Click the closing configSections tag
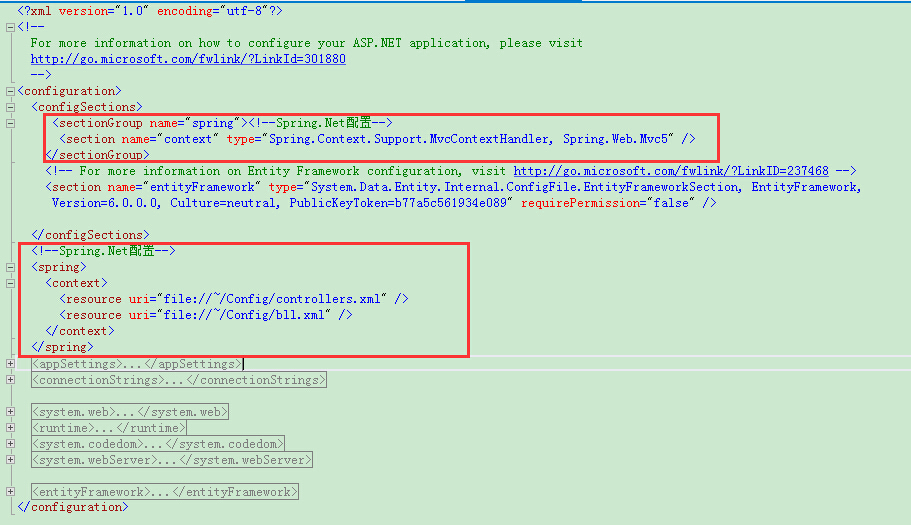The height and width of the screenshot is (525, 911). [x=90, y=235]
